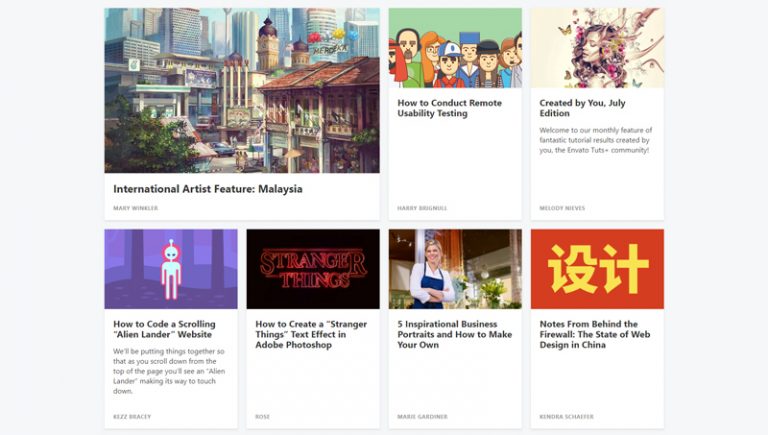Viewport: 768px width, 435px height.
Task: Click the red Chinese characters thumbnail
Action: click(597, 269)
